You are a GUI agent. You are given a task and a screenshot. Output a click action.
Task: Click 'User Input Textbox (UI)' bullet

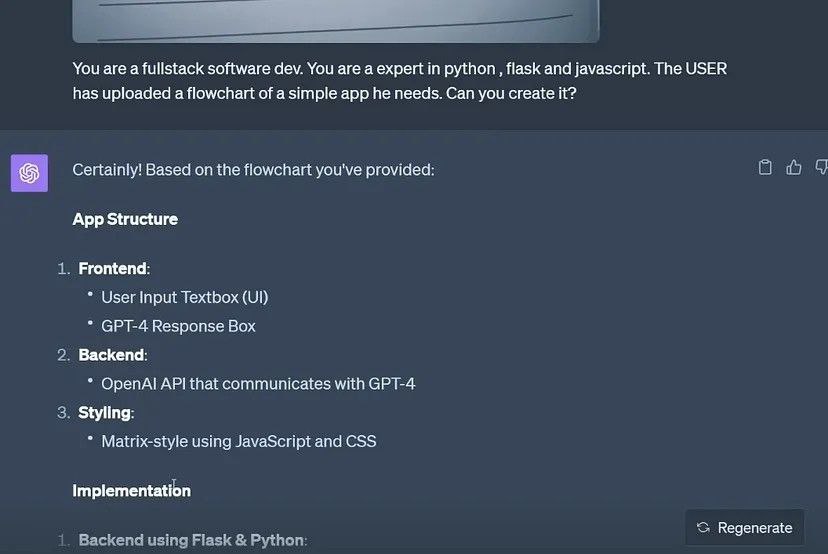(x=185, y=297)
